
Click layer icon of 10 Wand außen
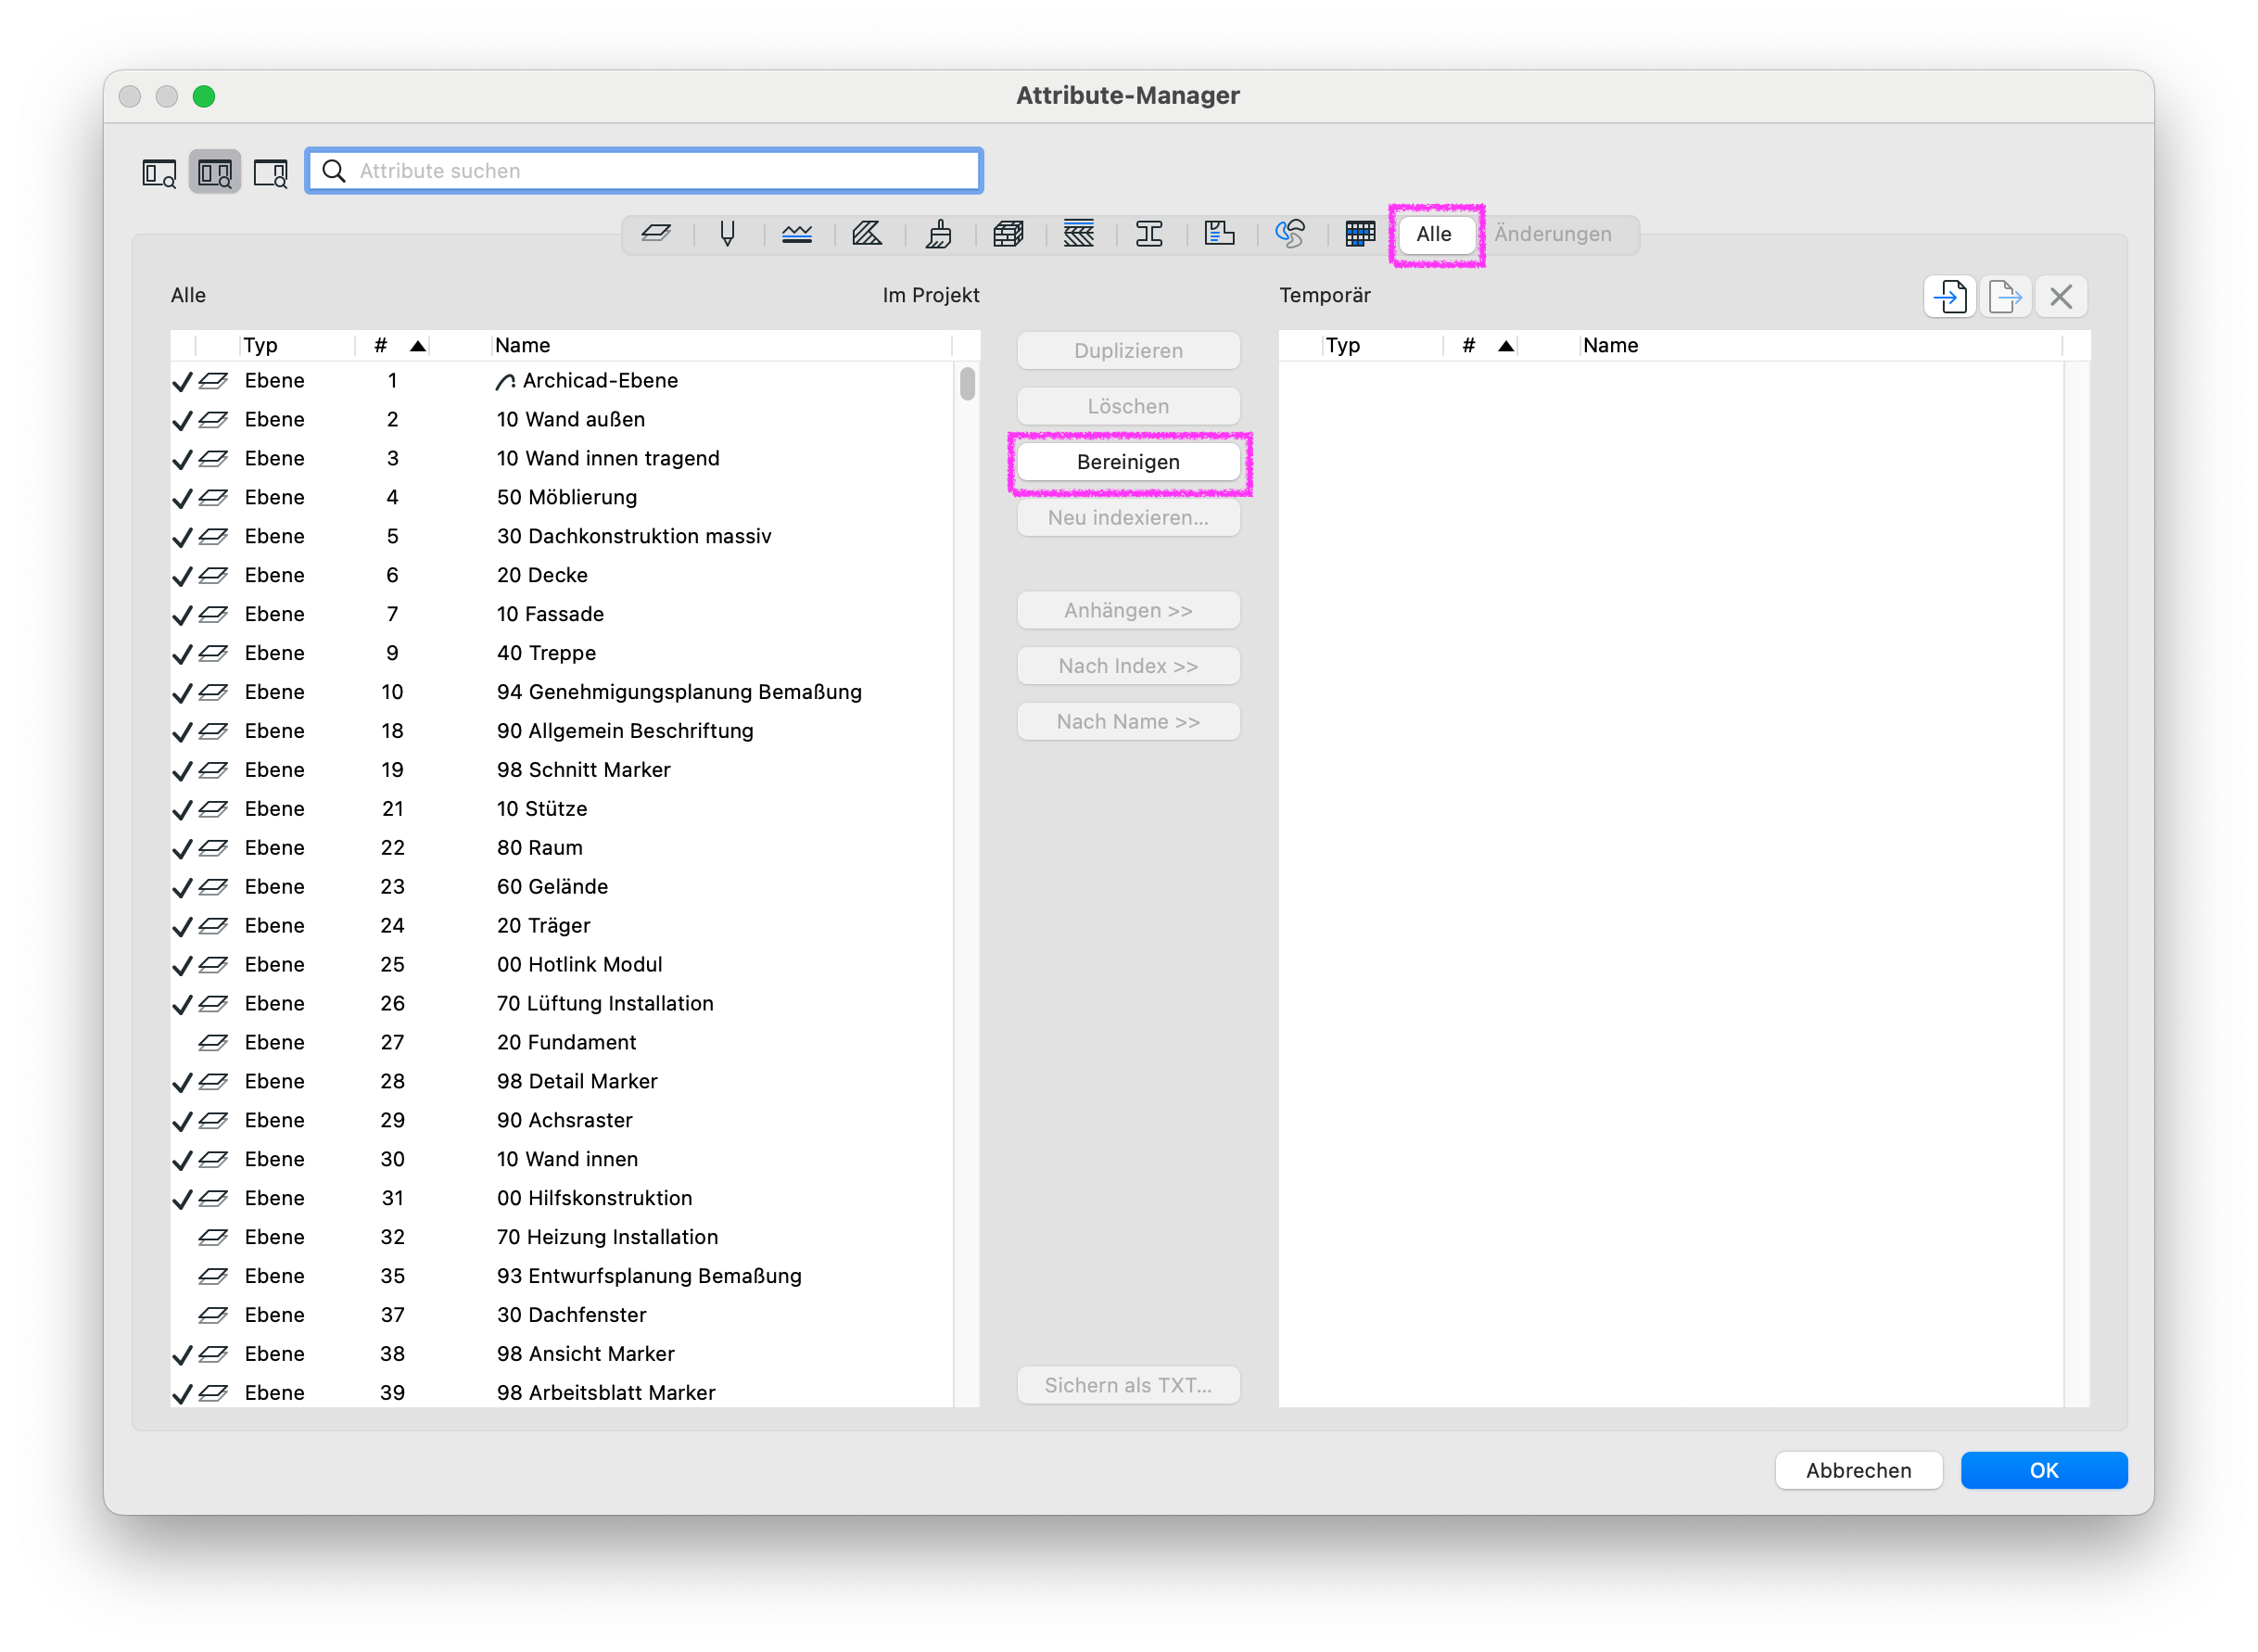click(212, 420)
